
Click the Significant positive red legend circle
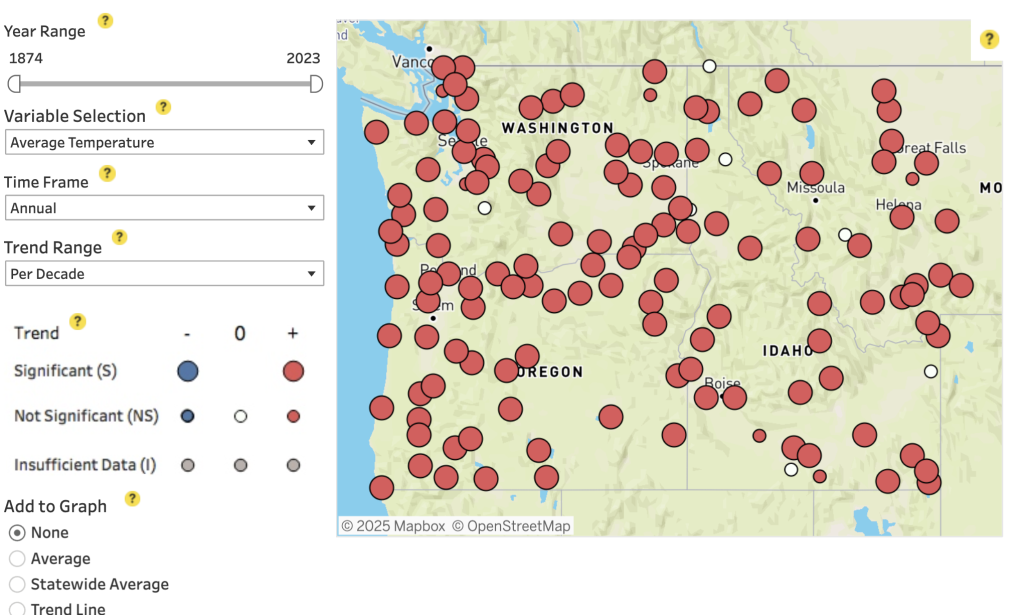pos(292,371)
